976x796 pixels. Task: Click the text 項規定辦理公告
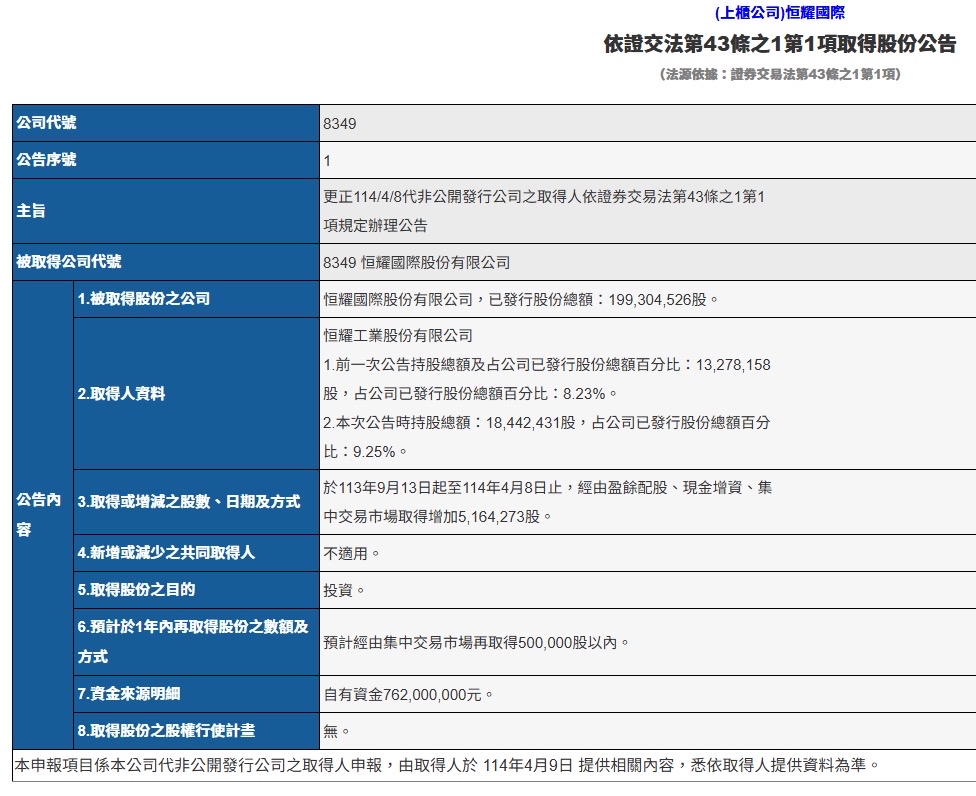(375, 225)
